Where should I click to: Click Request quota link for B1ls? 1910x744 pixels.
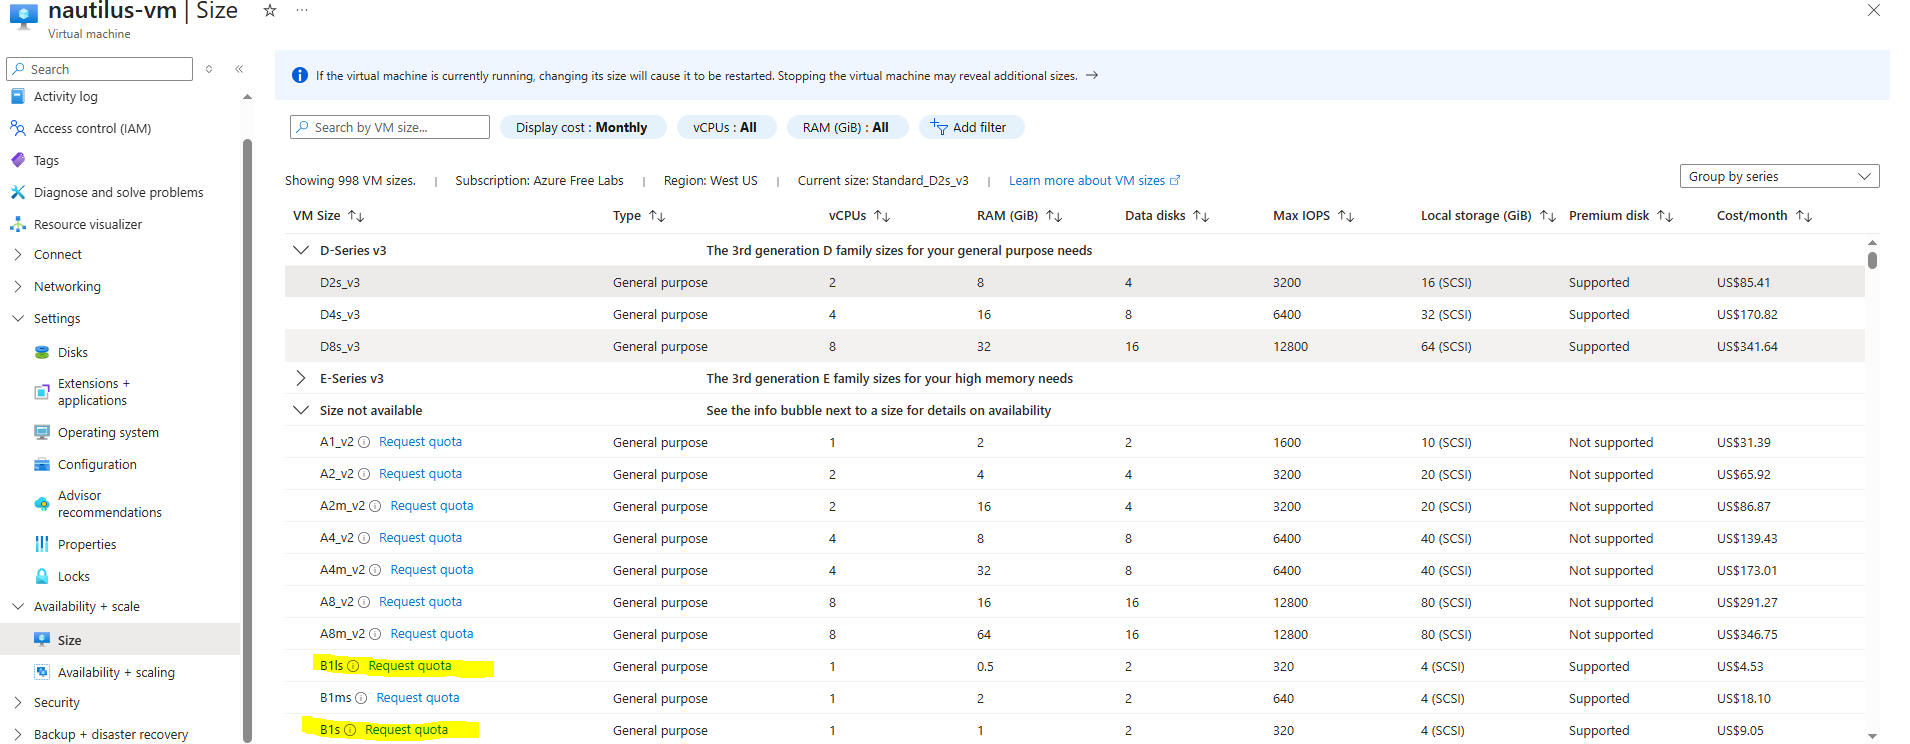pos(410,666)
